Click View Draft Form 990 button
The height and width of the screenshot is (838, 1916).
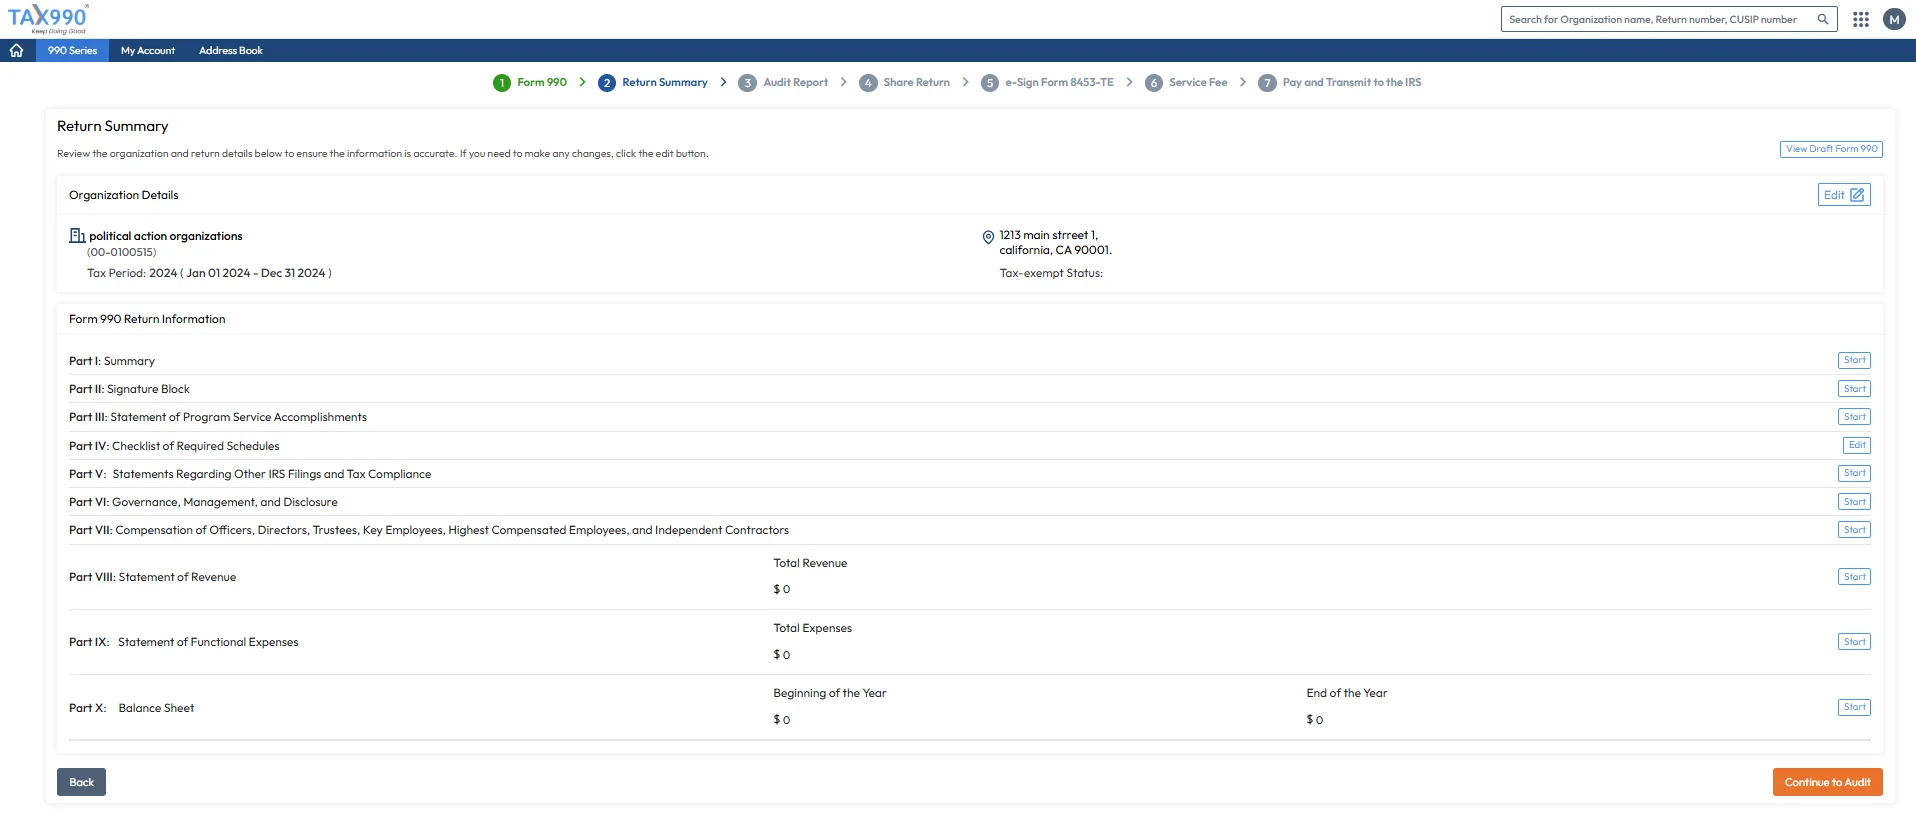[x=1831, y=149]
